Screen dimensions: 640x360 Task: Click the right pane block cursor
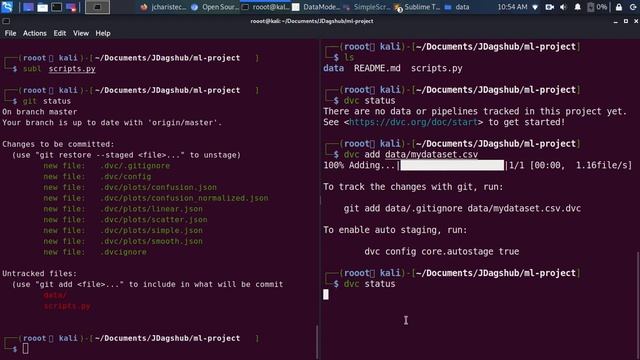(x=326, y=294)
